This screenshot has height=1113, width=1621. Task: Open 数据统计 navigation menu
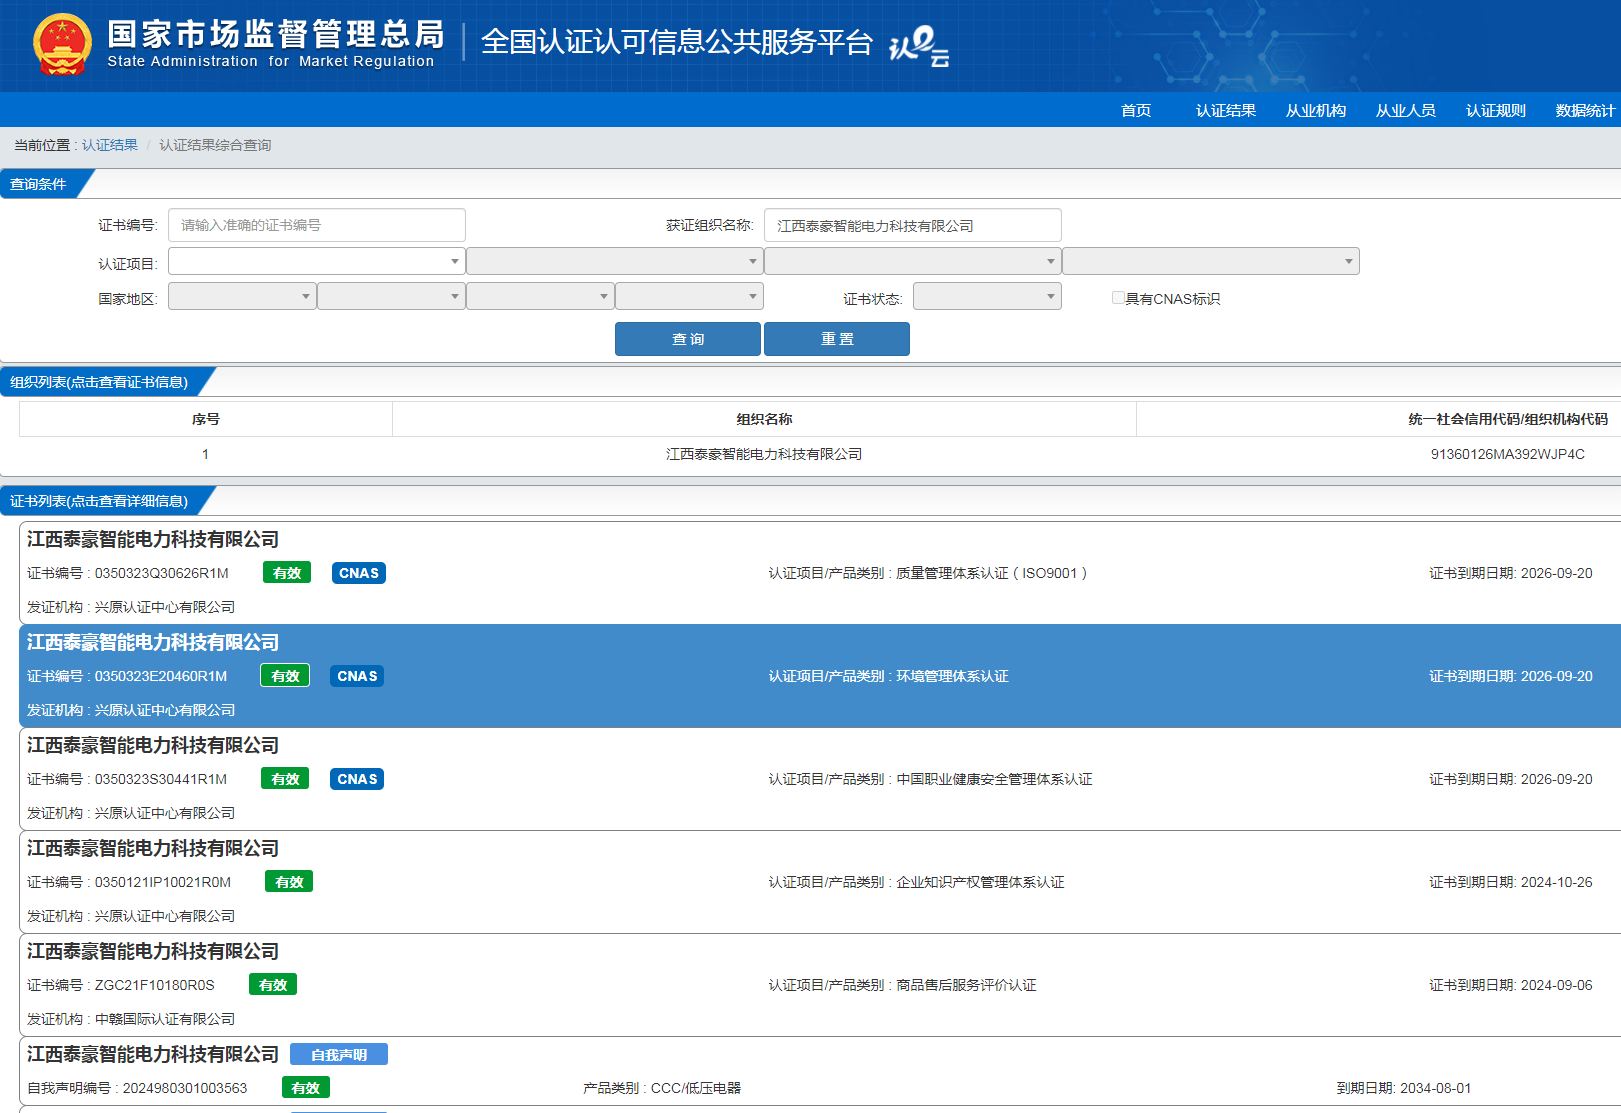pos(1585,110)
